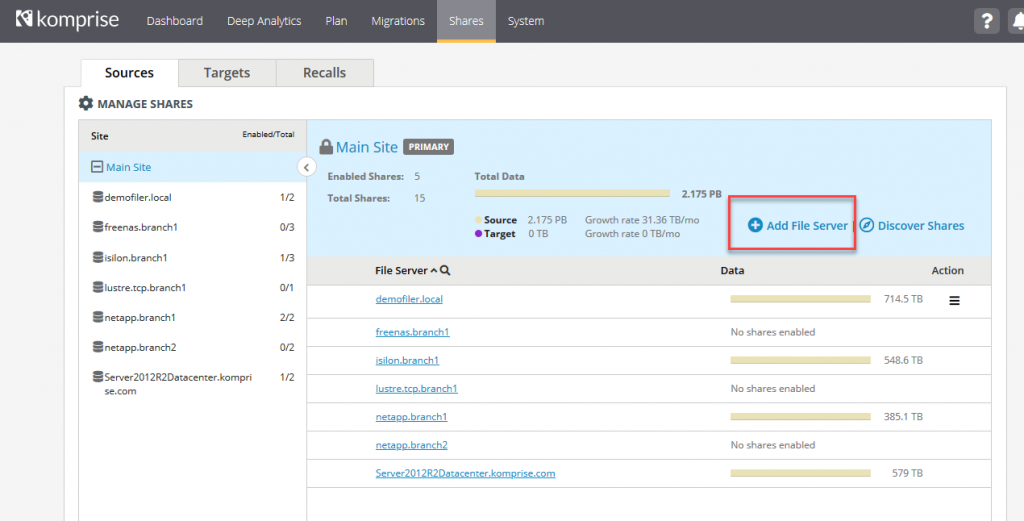The width and height of the screenshot is (1024, 521).
Task: Open Deep Analytics
Action: click(x=264, y=21)
